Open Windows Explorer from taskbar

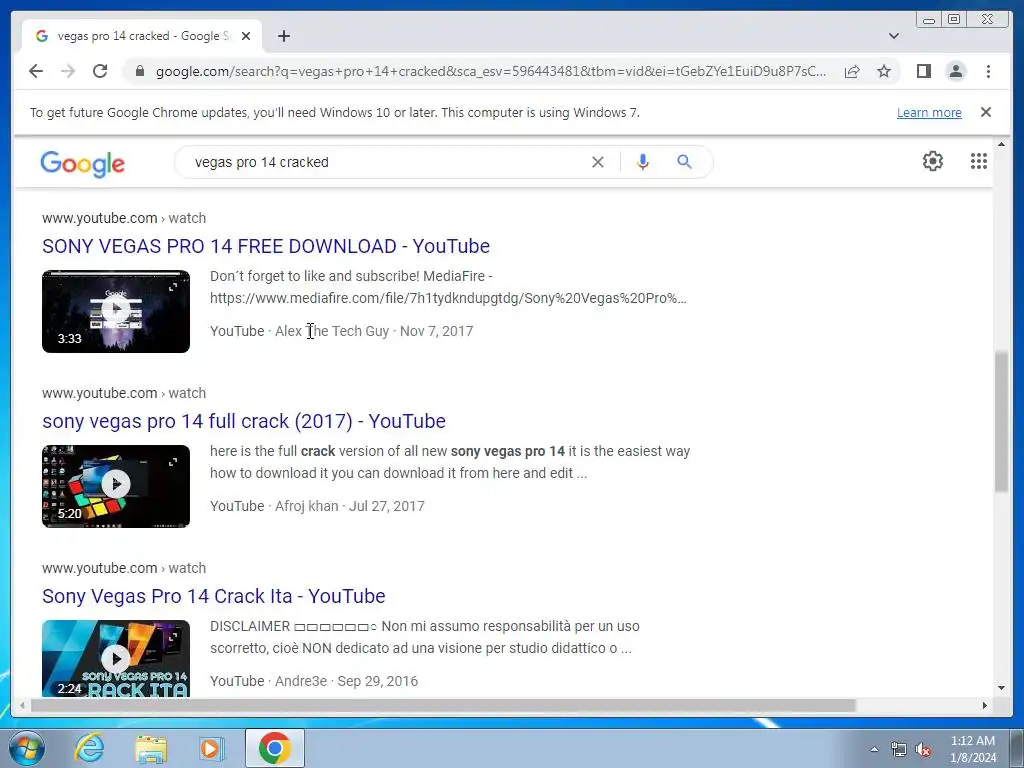tap(151, 748)
